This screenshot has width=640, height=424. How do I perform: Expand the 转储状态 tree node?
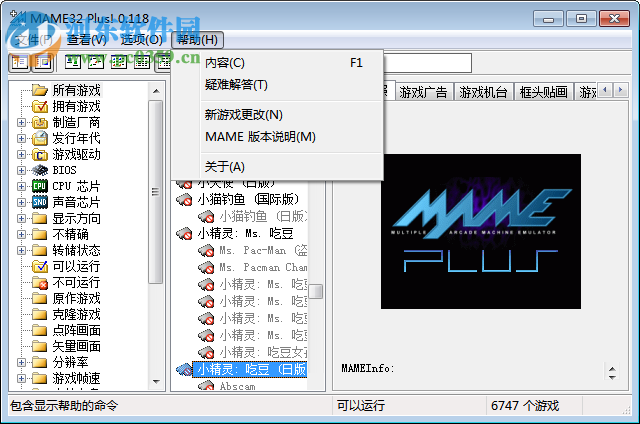tap(21, 250)
